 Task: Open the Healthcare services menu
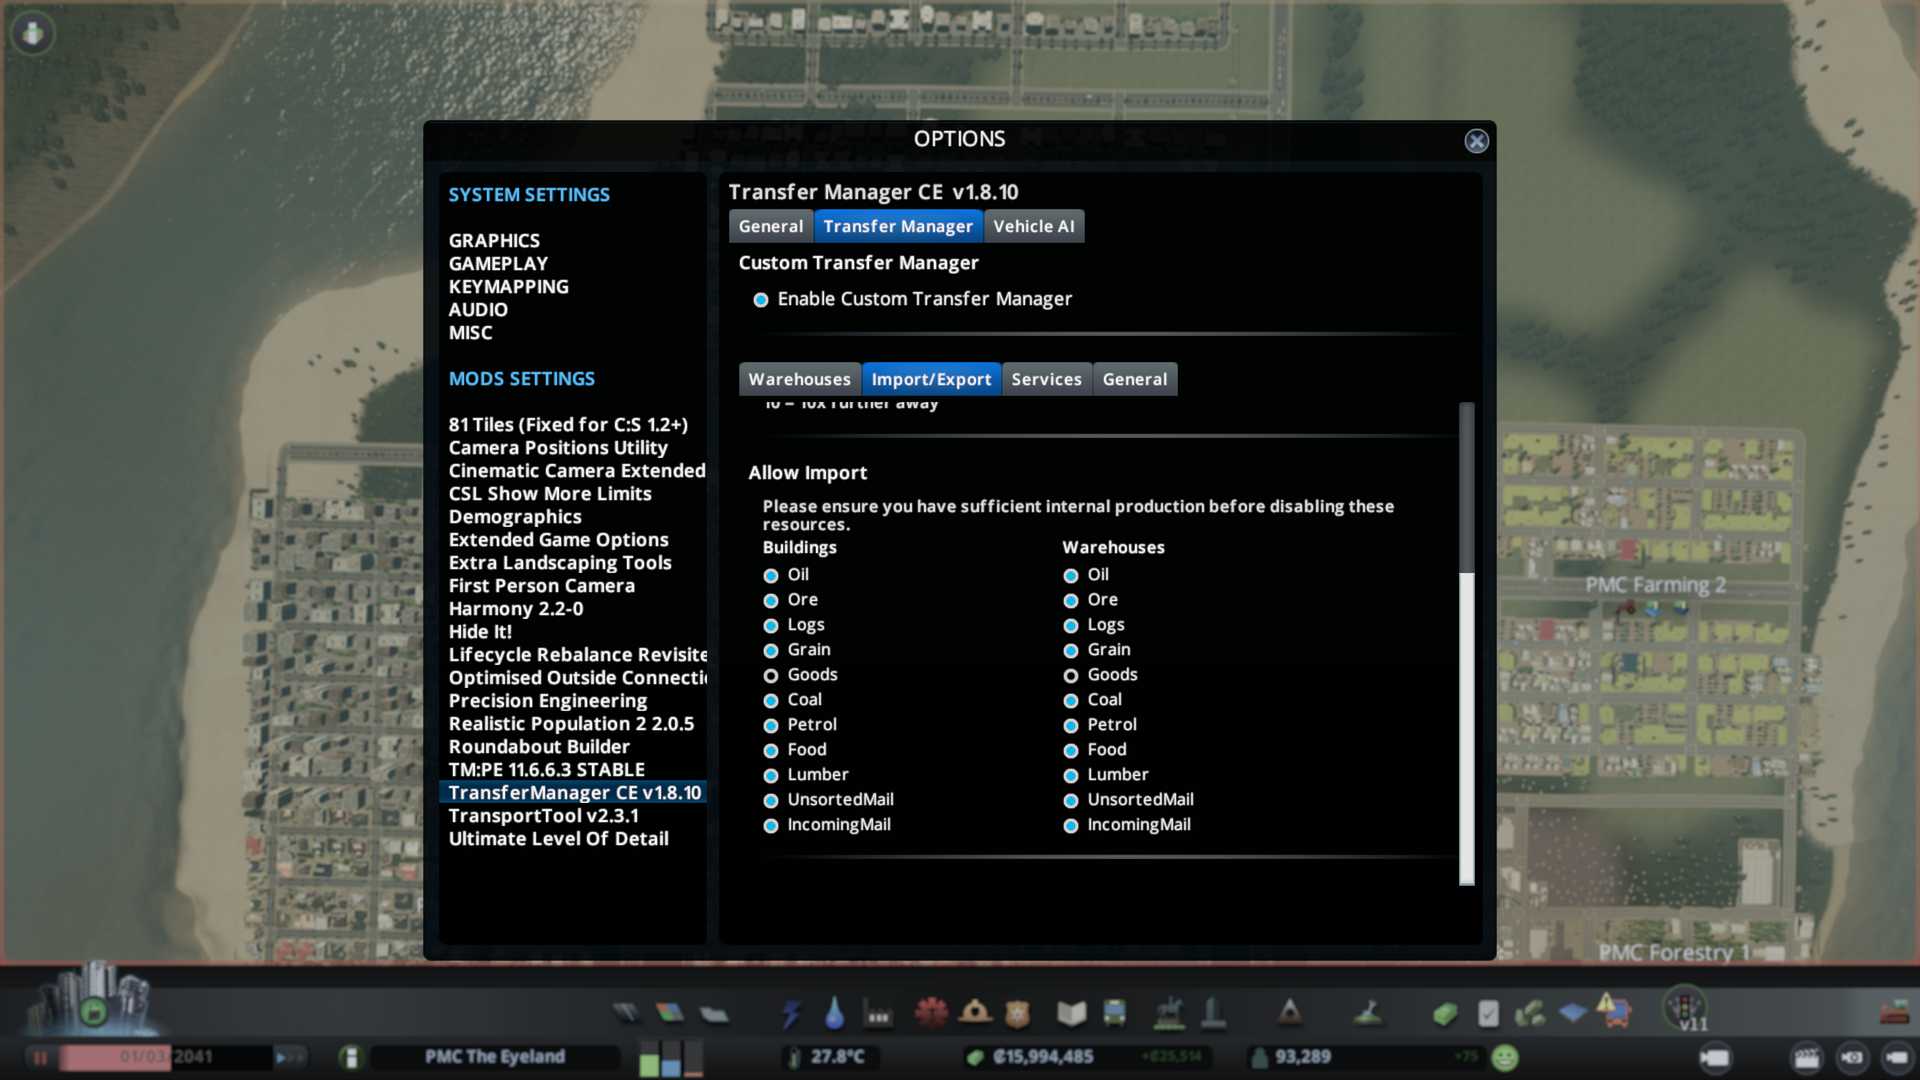[x=931, y=1013]
